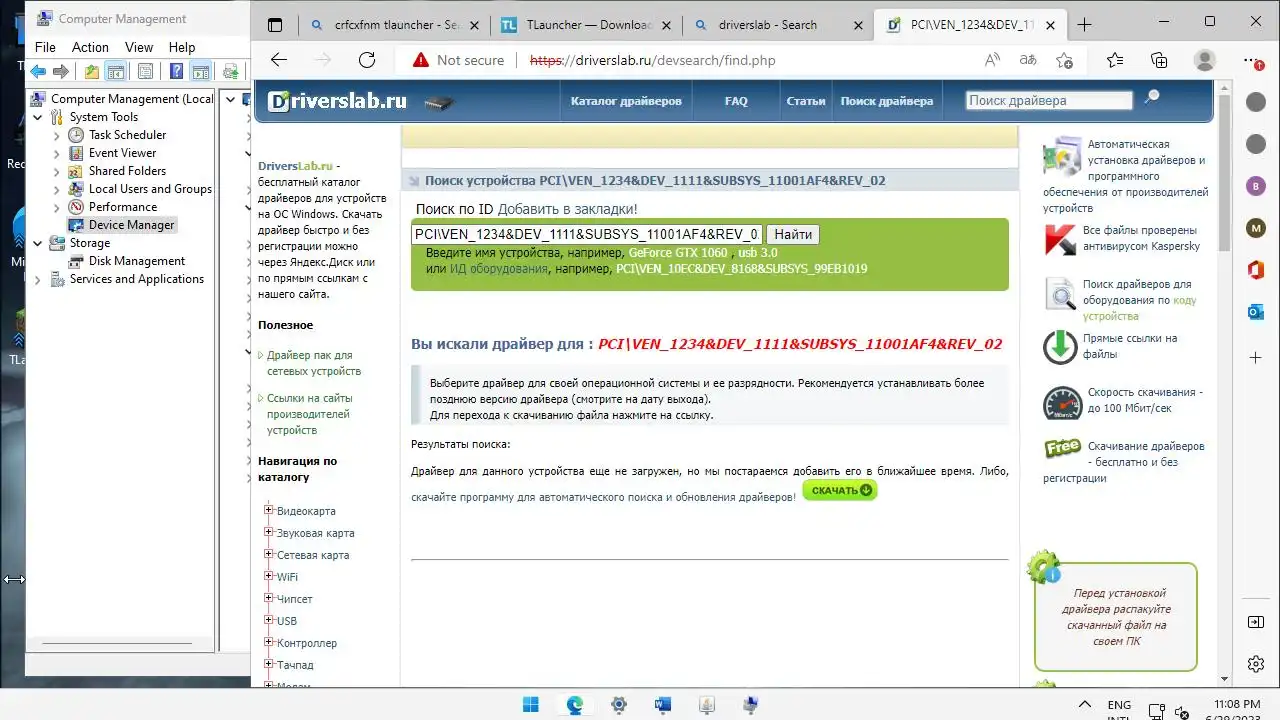
Task: Open the View menu
Action: pyautogui.click(x=139, y=47)
